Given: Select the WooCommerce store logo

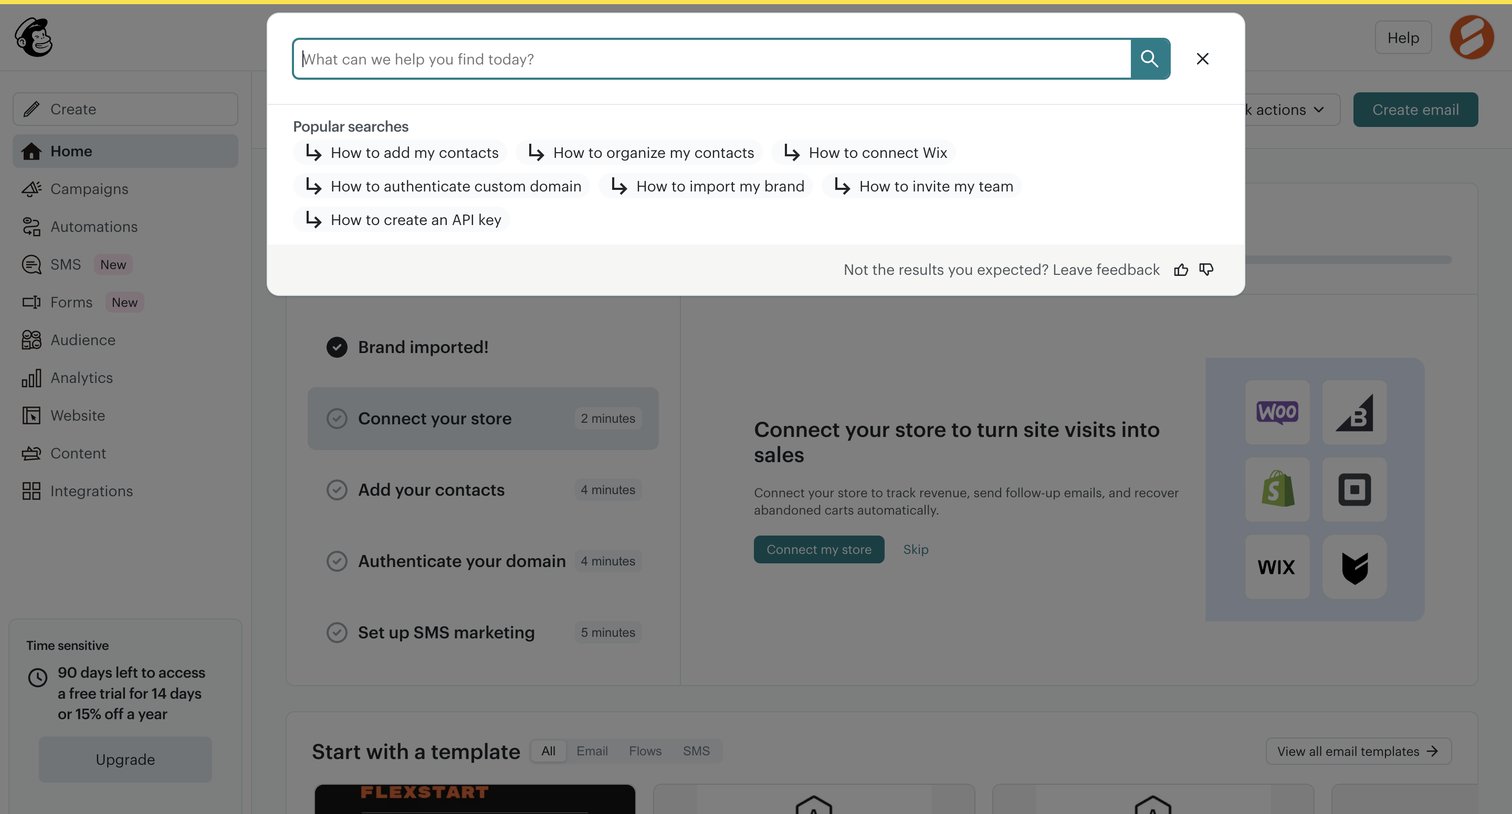Looking at the screenshot, I should [x=1277, y=412].
